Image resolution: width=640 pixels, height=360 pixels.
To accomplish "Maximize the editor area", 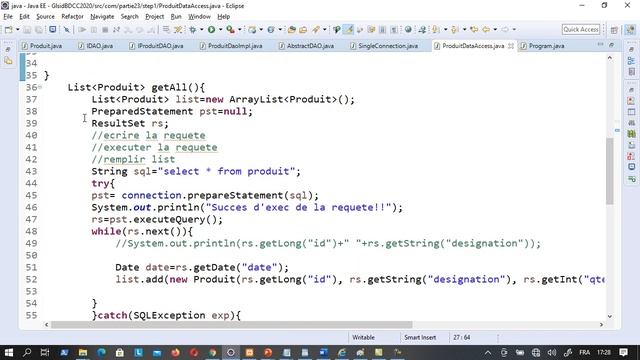I will [x=611, y=44].
